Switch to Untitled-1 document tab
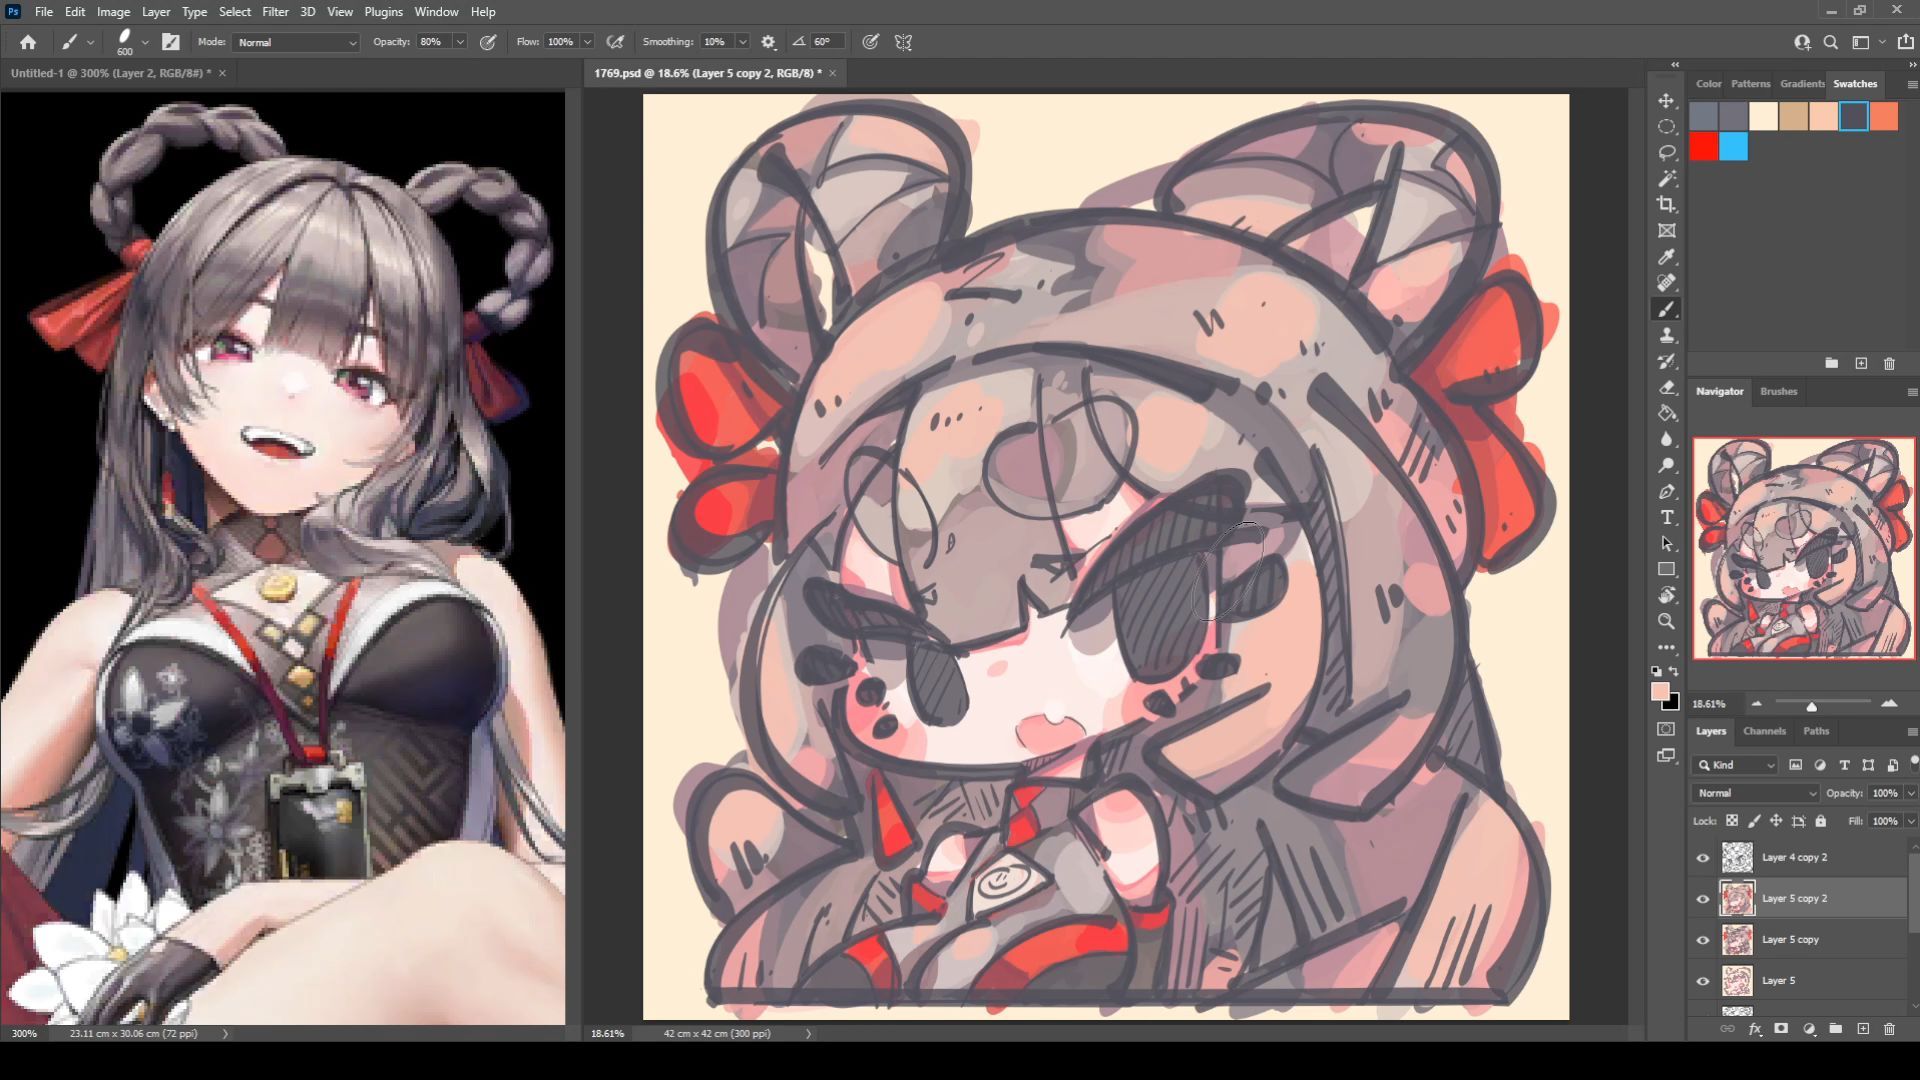This screenshot has height=1080, width=1920. [x=111, y=73]
